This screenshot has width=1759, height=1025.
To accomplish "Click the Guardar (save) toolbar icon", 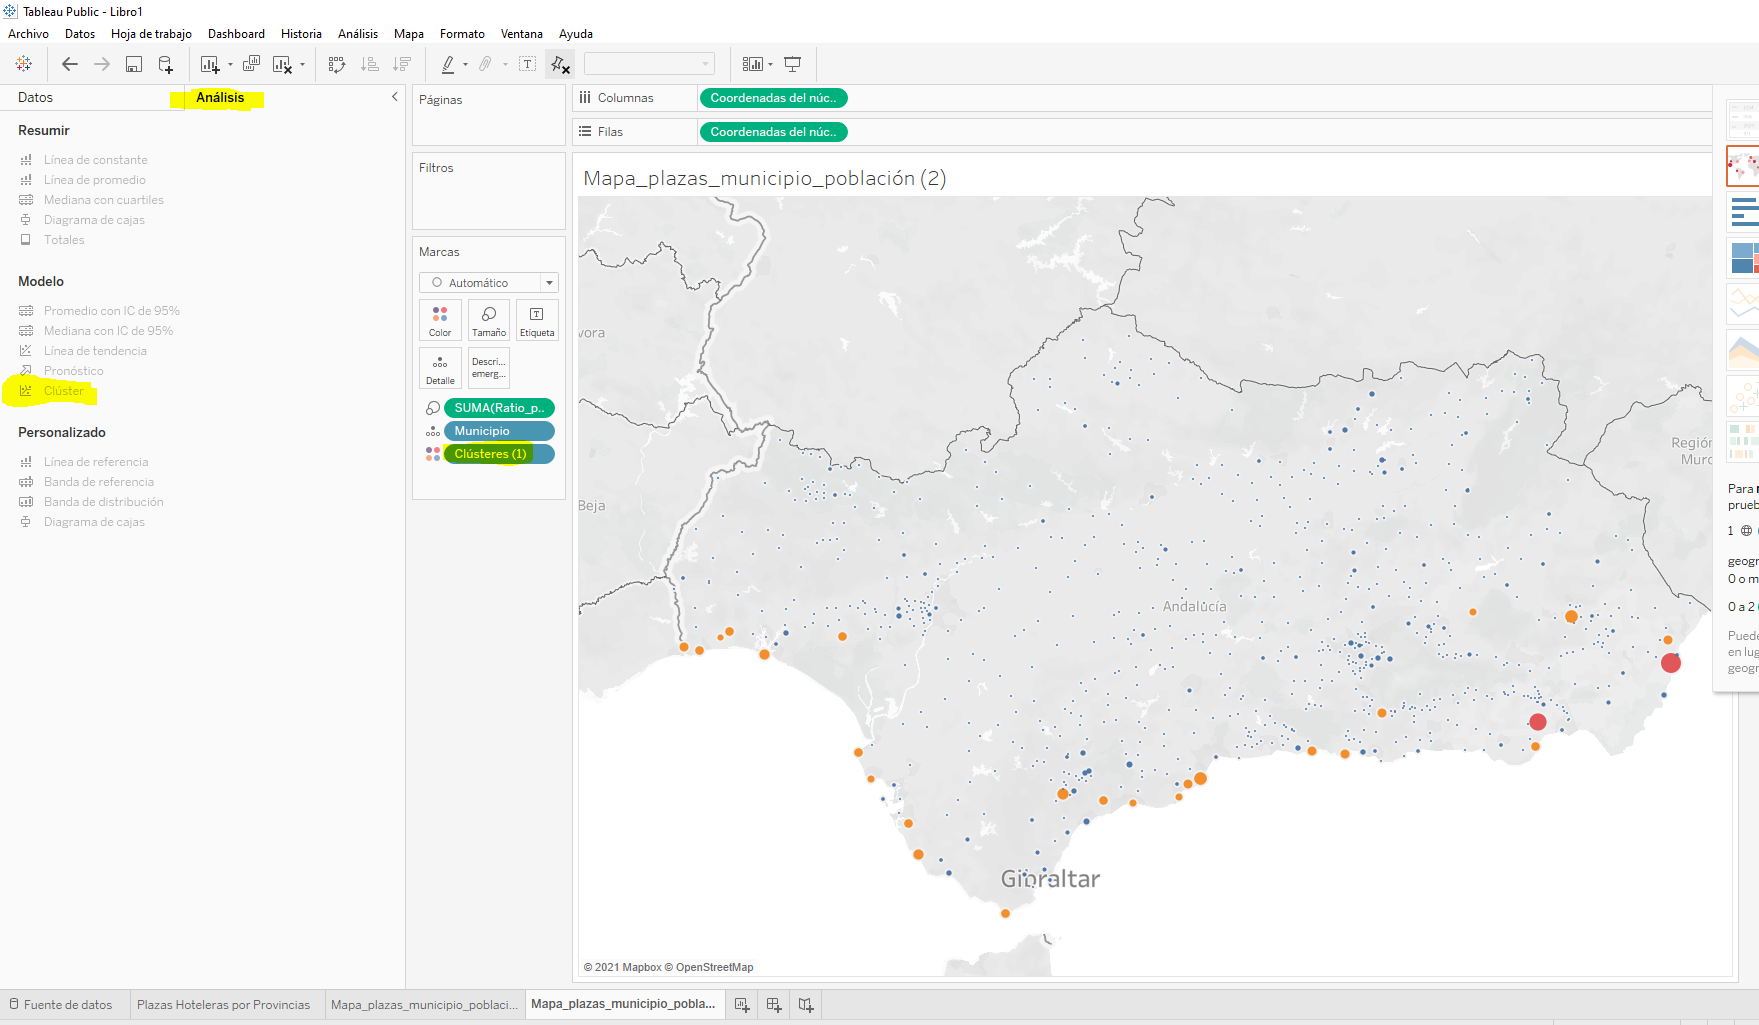I will tap(133, 63).
